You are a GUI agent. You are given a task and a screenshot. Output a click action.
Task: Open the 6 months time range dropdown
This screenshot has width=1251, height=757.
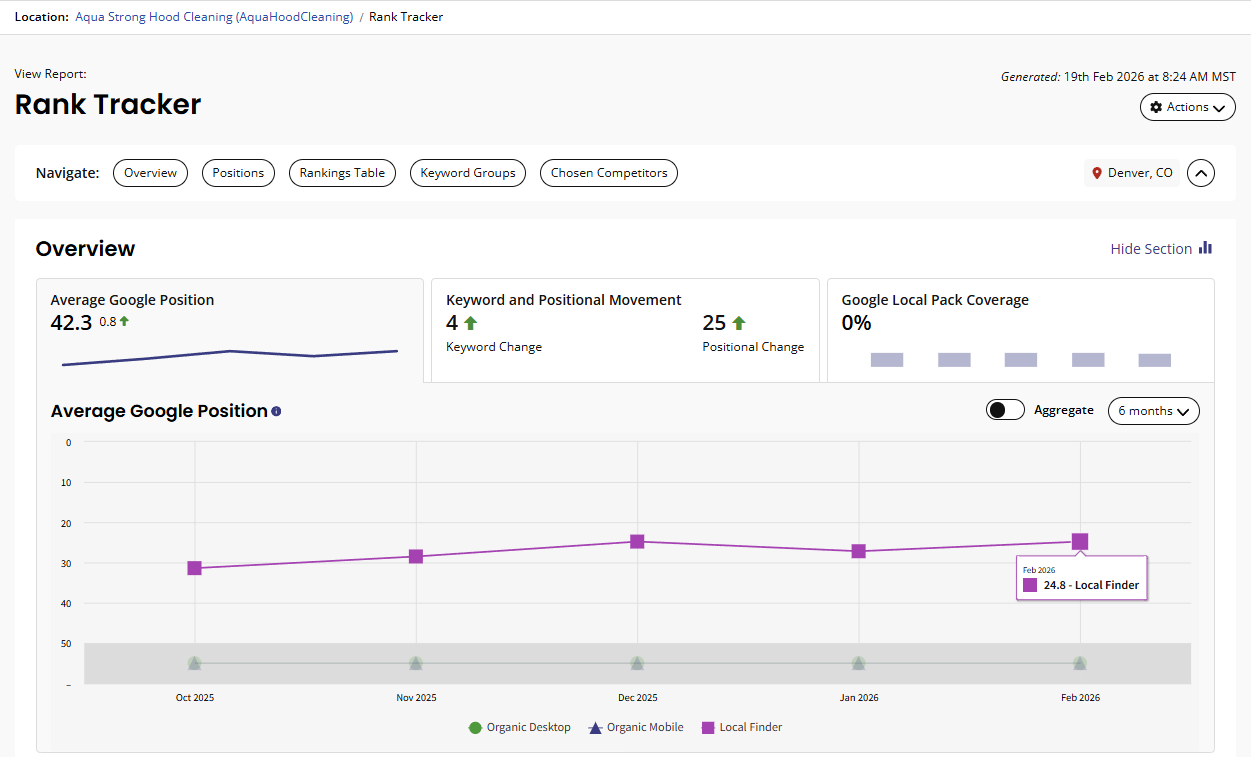pos(1153,411)
